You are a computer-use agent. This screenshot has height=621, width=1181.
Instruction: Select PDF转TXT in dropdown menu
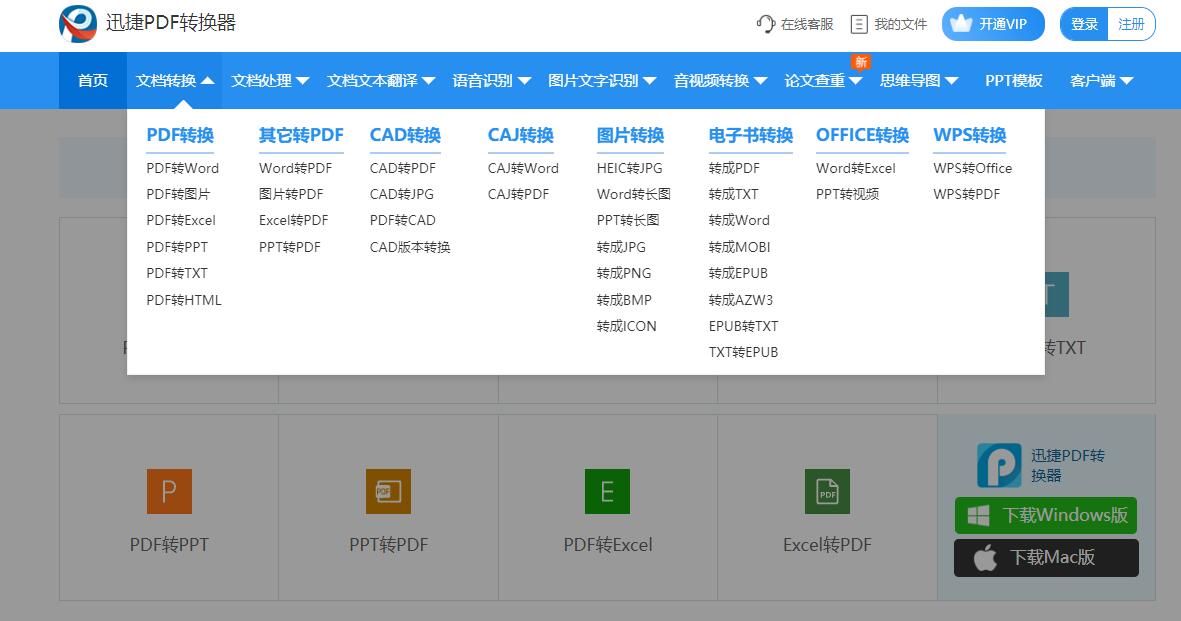tap(176, 273)
